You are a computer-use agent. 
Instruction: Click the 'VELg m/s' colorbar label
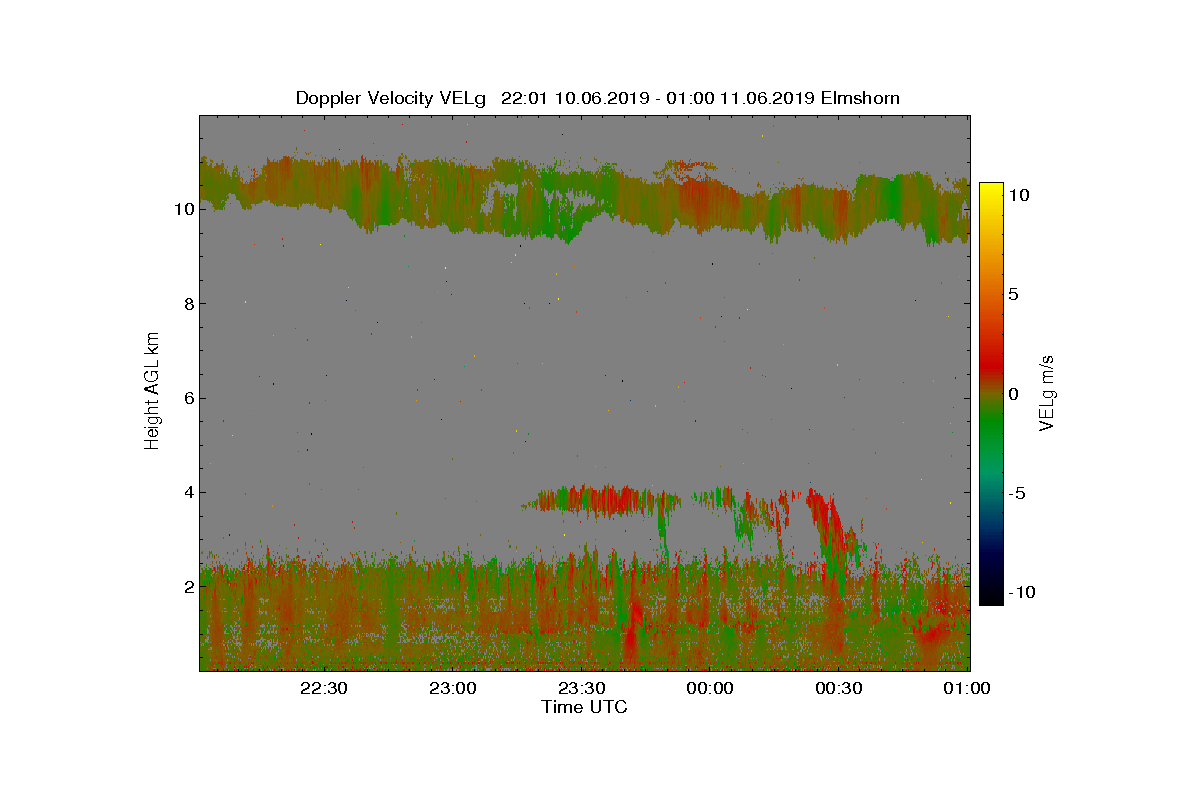click(x=1048, y=391)
